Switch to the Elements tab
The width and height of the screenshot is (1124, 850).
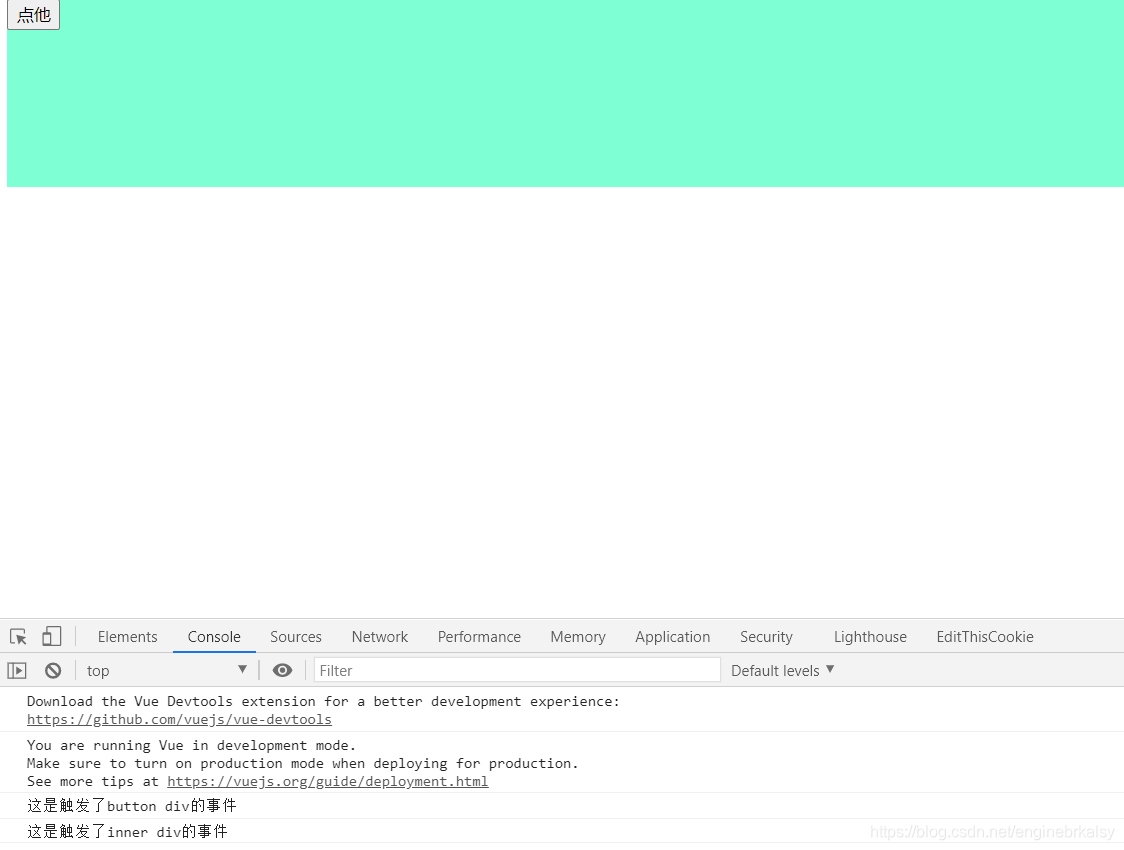coord(128,637)
